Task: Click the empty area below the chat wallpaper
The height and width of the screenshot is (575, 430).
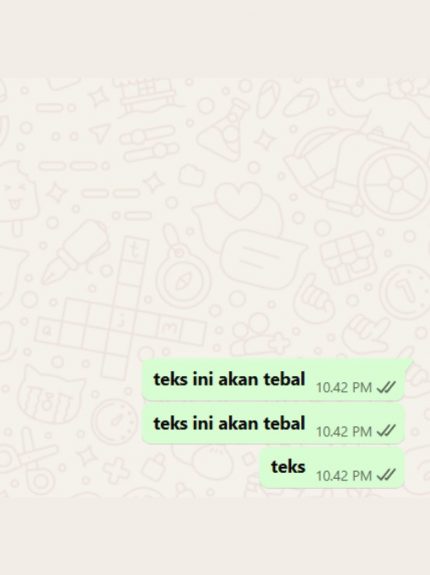Action: click(215, 536)
